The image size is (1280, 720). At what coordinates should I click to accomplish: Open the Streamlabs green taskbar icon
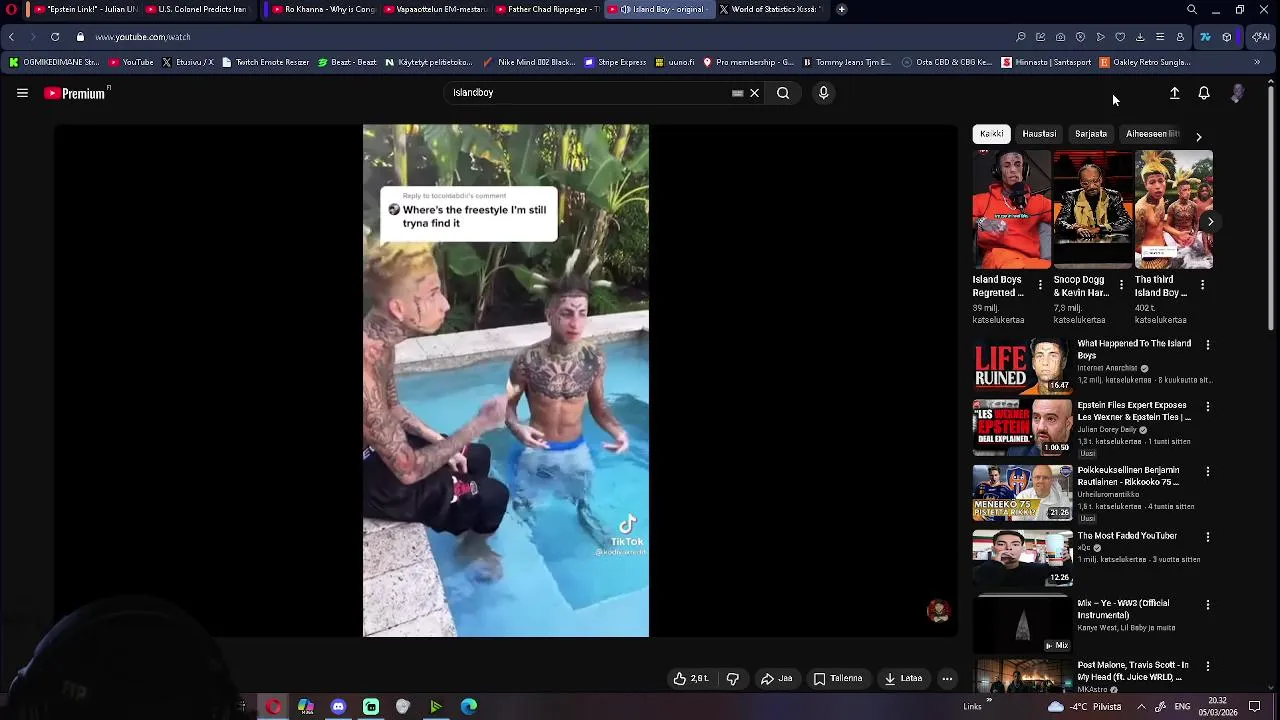point(371,706)
